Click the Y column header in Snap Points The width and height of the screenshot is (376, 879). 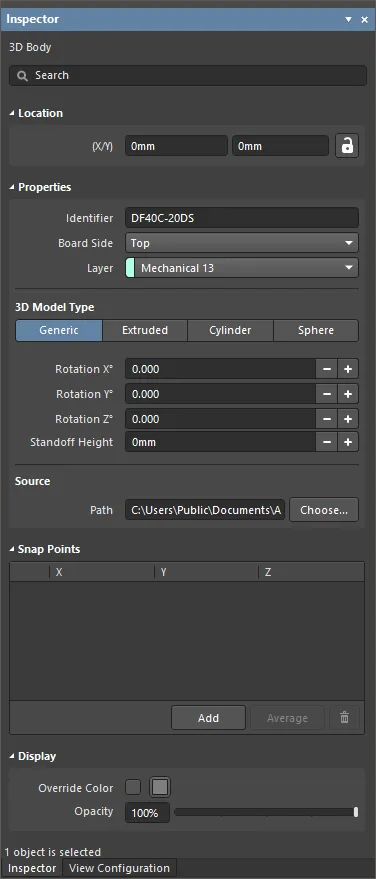[206, 572]
